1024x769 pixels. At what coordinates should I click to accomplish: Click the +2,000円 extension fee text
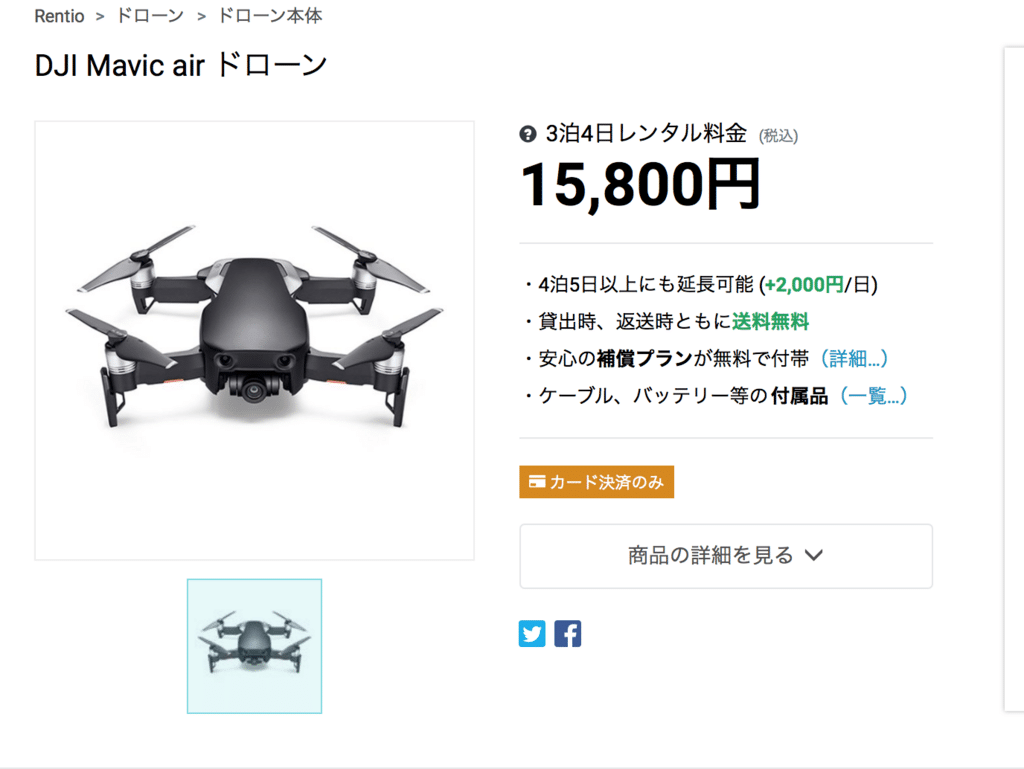(x=804, y=285)
